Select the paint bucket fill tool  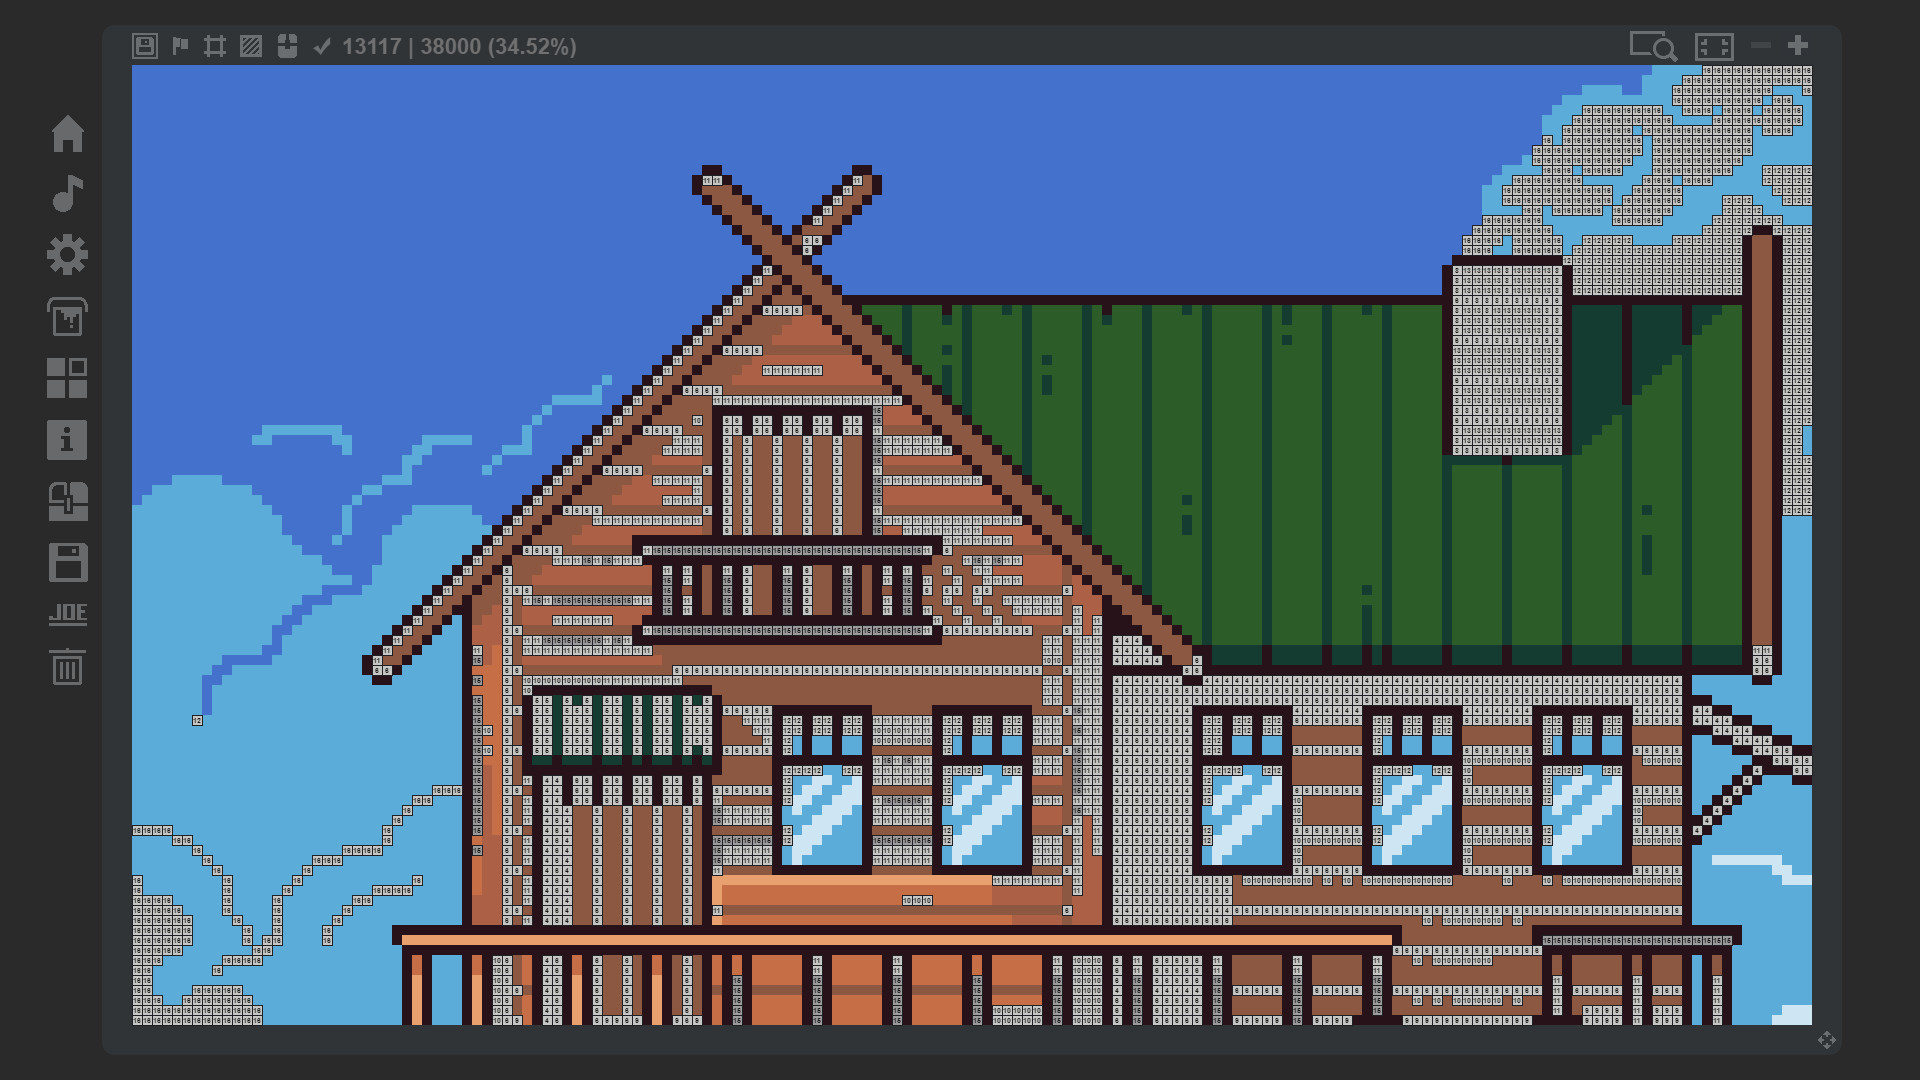[67, 318]
